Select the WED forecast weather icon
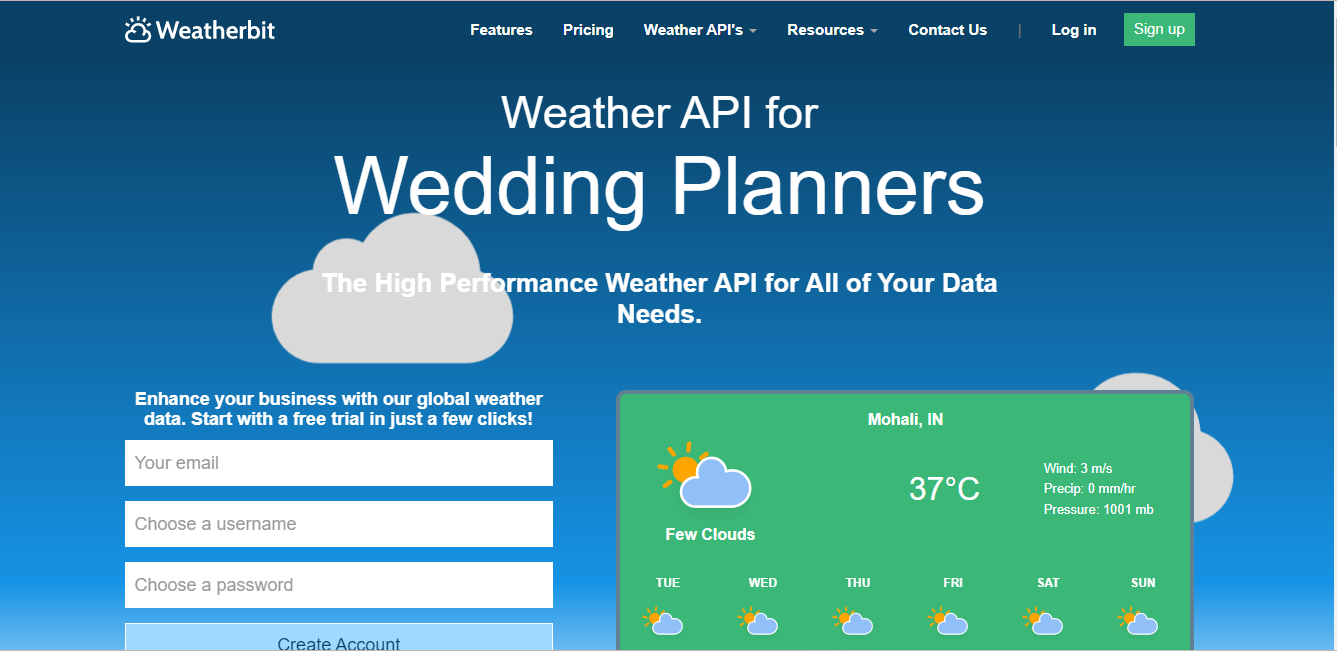 tap(758, 621)
